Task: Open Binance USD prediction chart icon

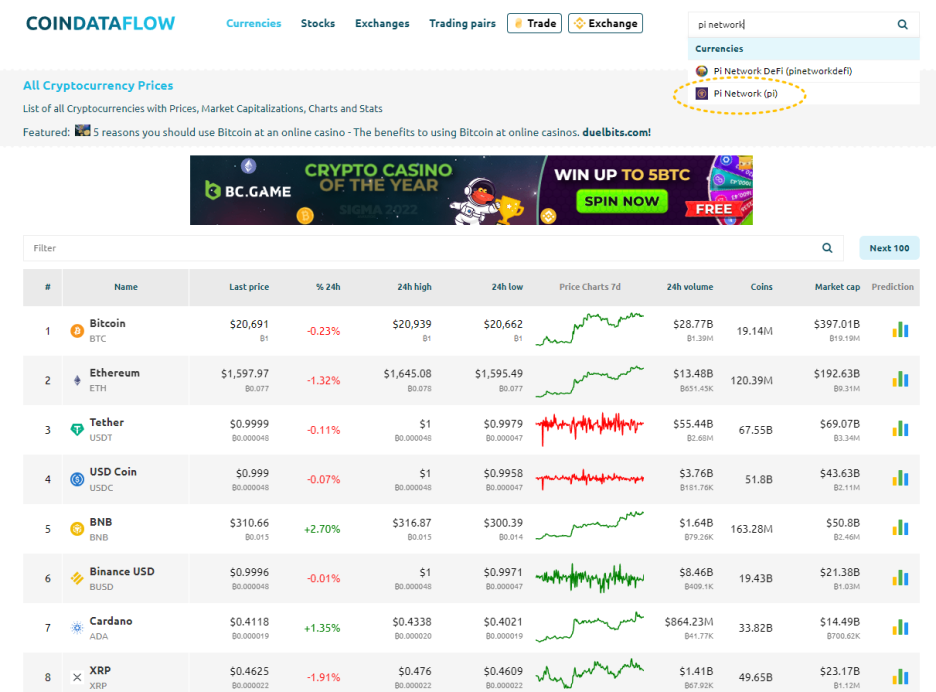Action: [900, 577]
